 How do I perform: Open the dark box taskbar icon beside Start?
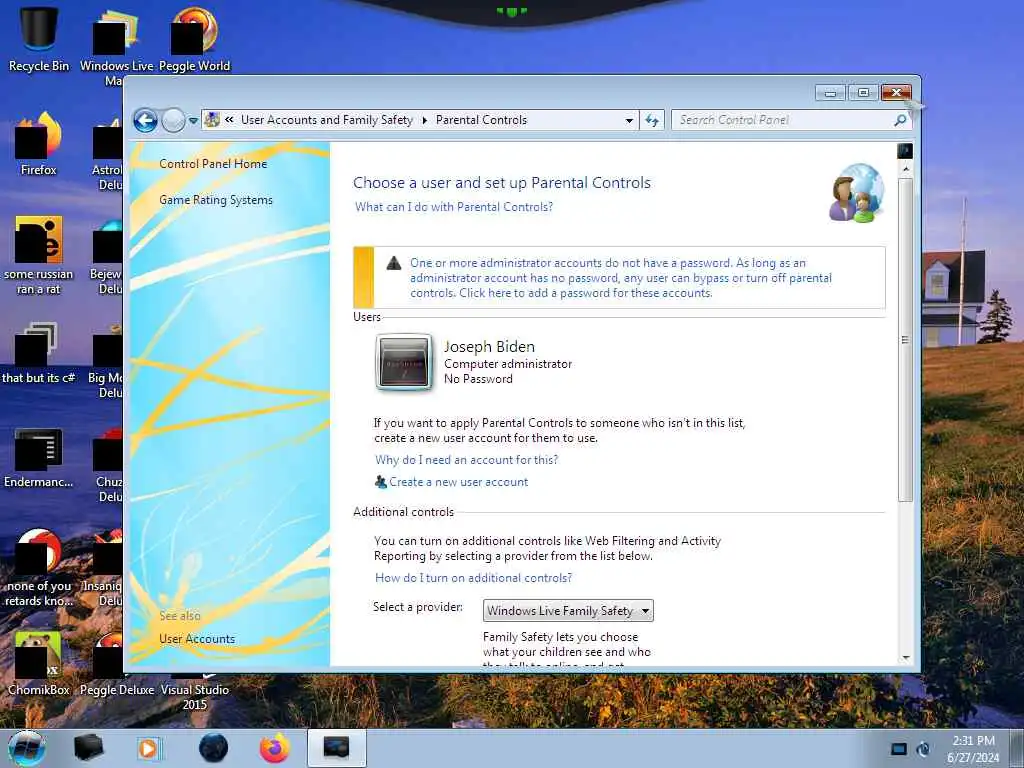click(x=88, y=748)
